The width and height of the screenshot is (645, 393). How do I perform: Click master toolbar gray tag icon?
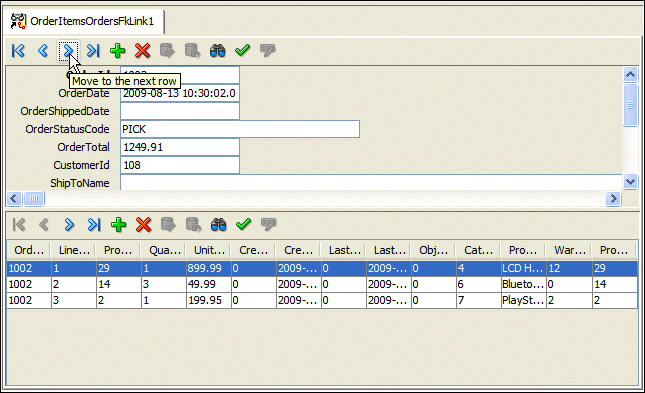pos(268,51)
